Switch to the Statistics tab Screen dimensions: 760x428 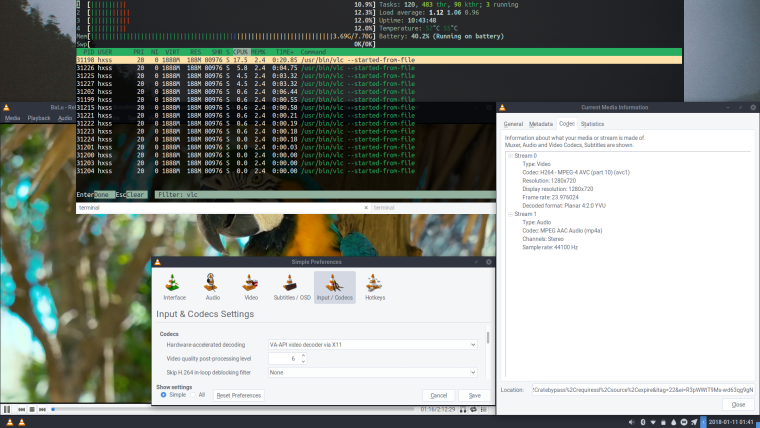592,124
